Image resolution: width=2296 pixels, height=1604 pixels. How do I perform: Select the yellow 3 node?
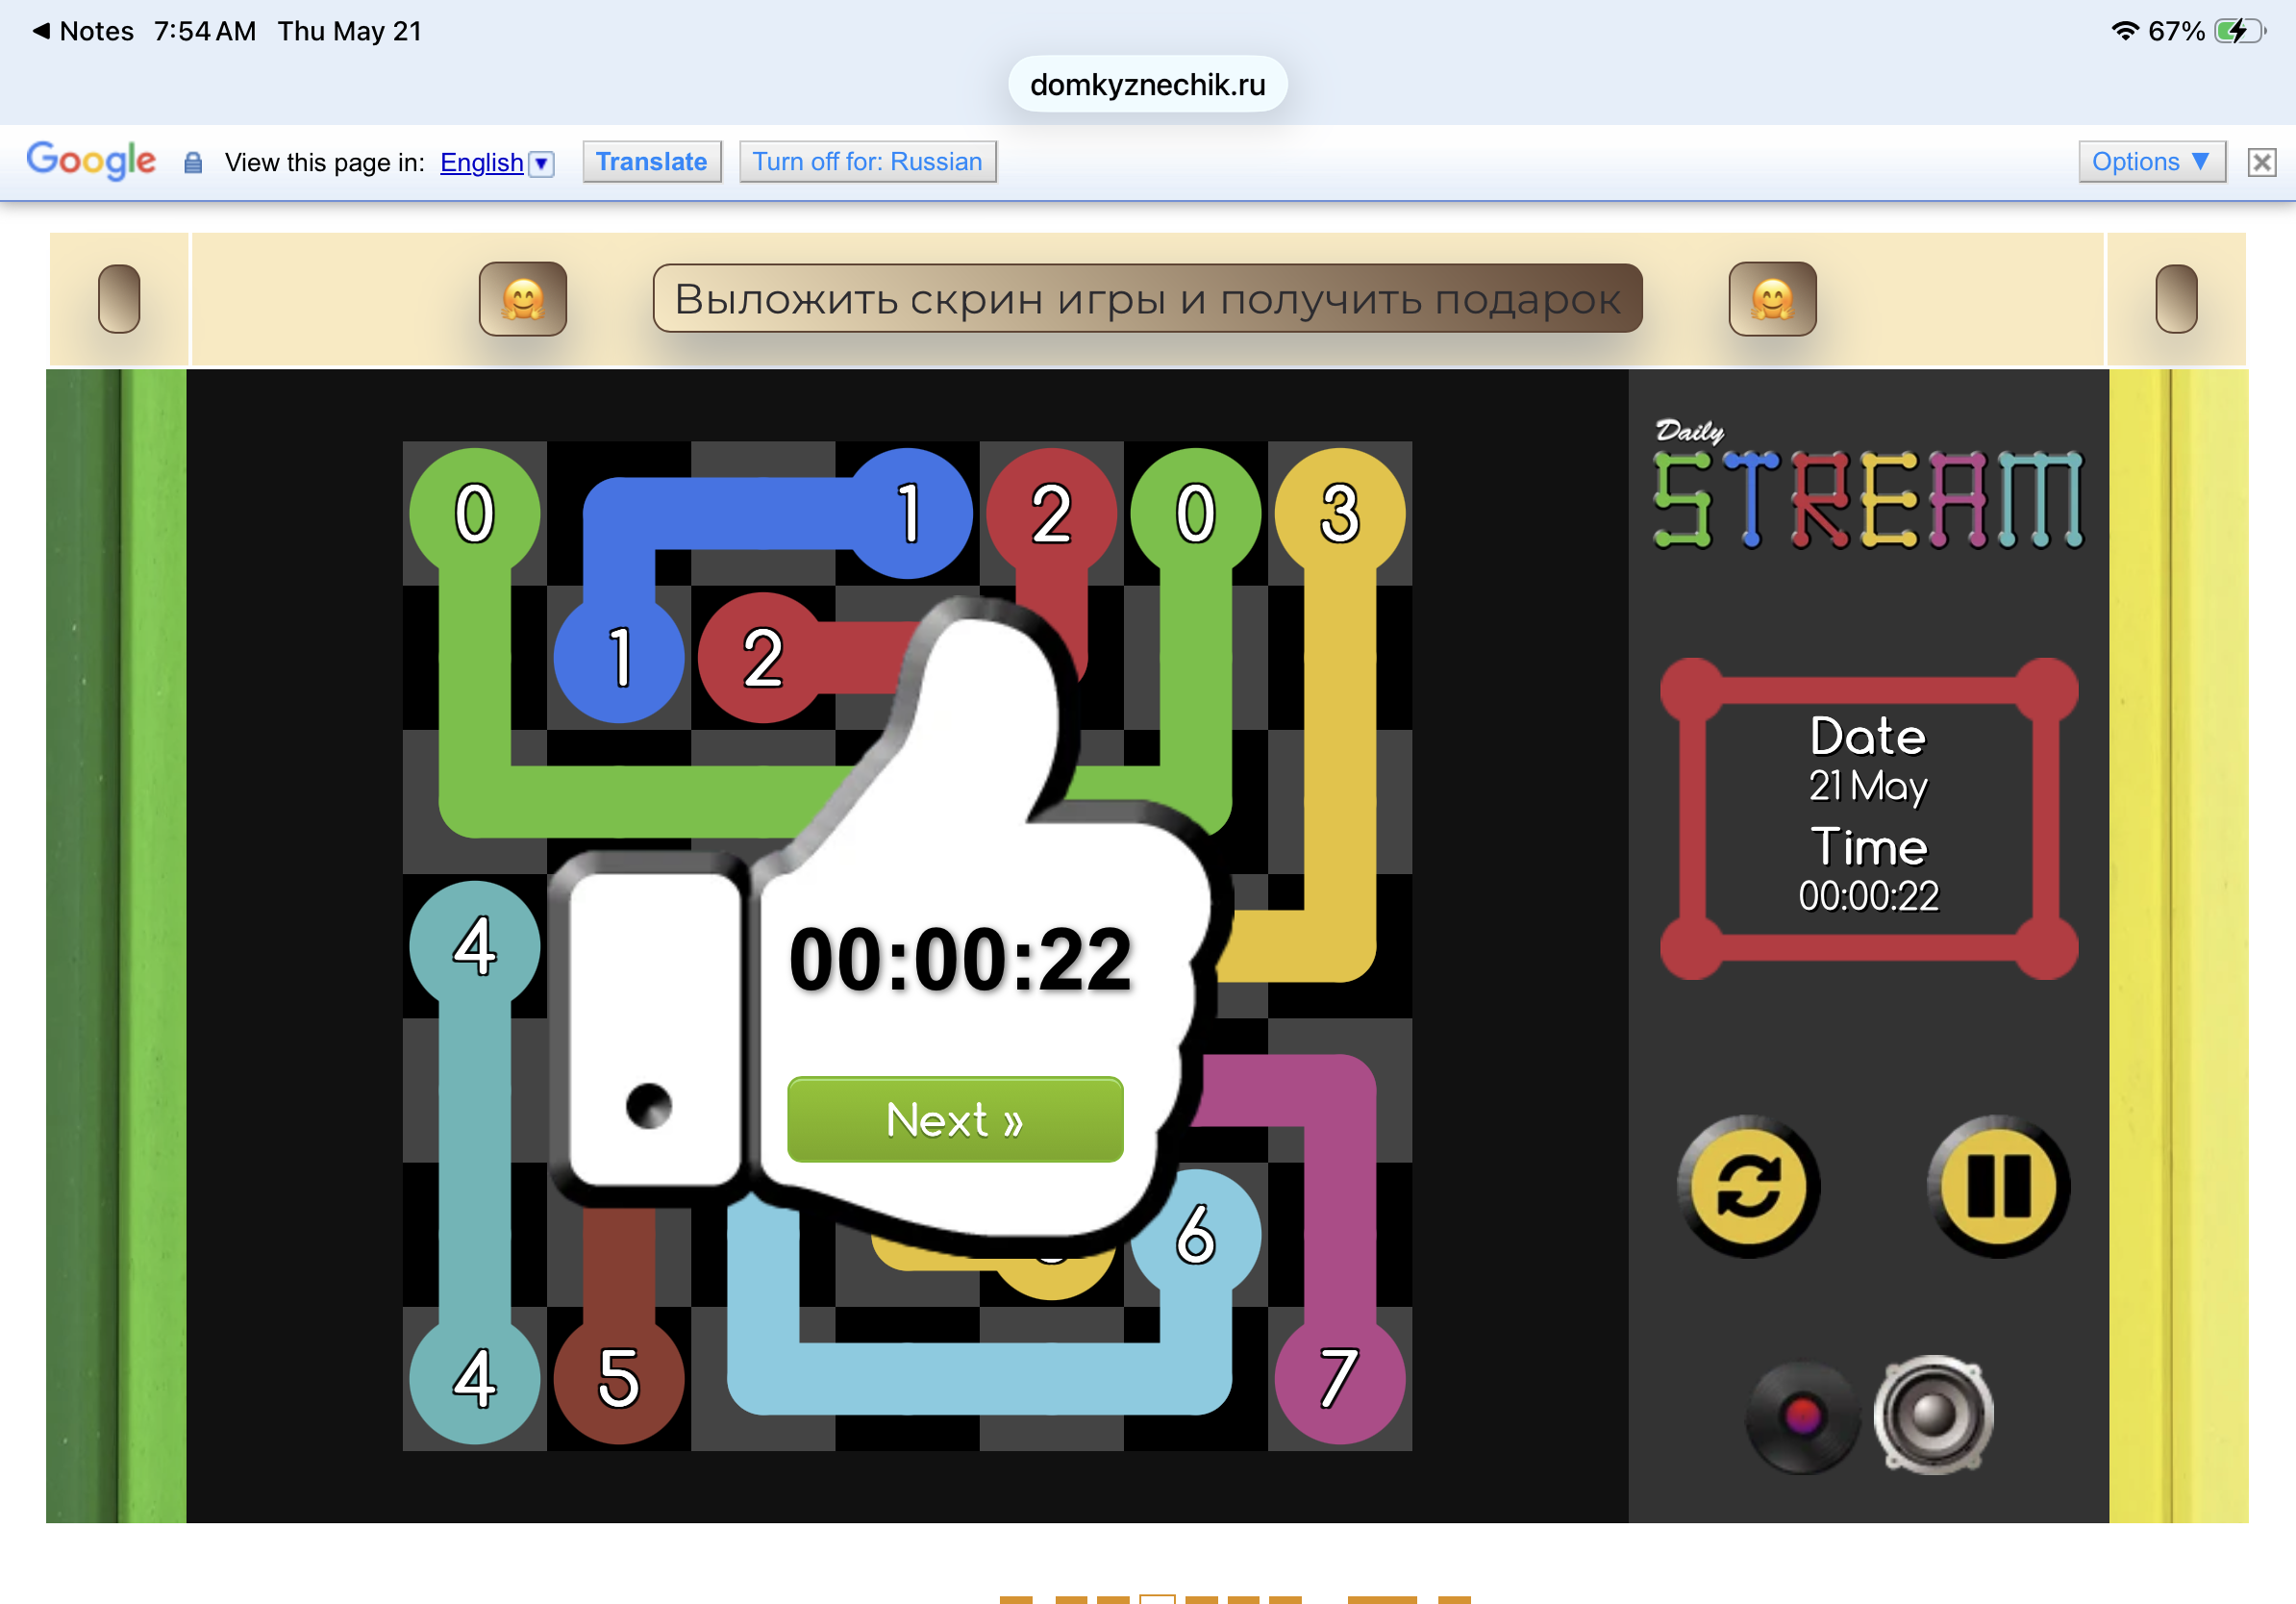coord(1339,513)
